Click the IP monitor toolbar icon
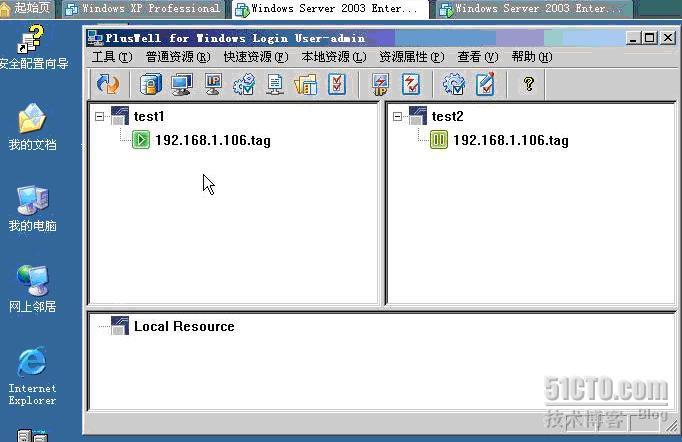Screen dimensions: 682x442 pos(213,84)
